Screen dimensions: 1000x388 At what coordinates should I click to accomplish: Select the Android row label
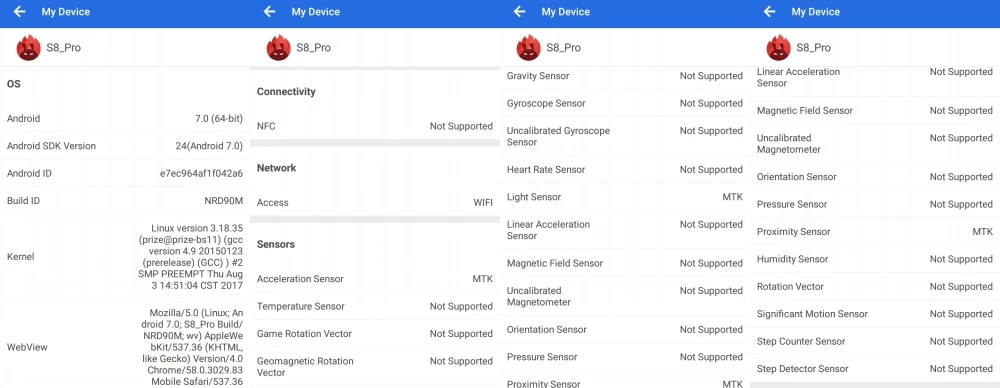pyautogui.click(x=24, y=118)
